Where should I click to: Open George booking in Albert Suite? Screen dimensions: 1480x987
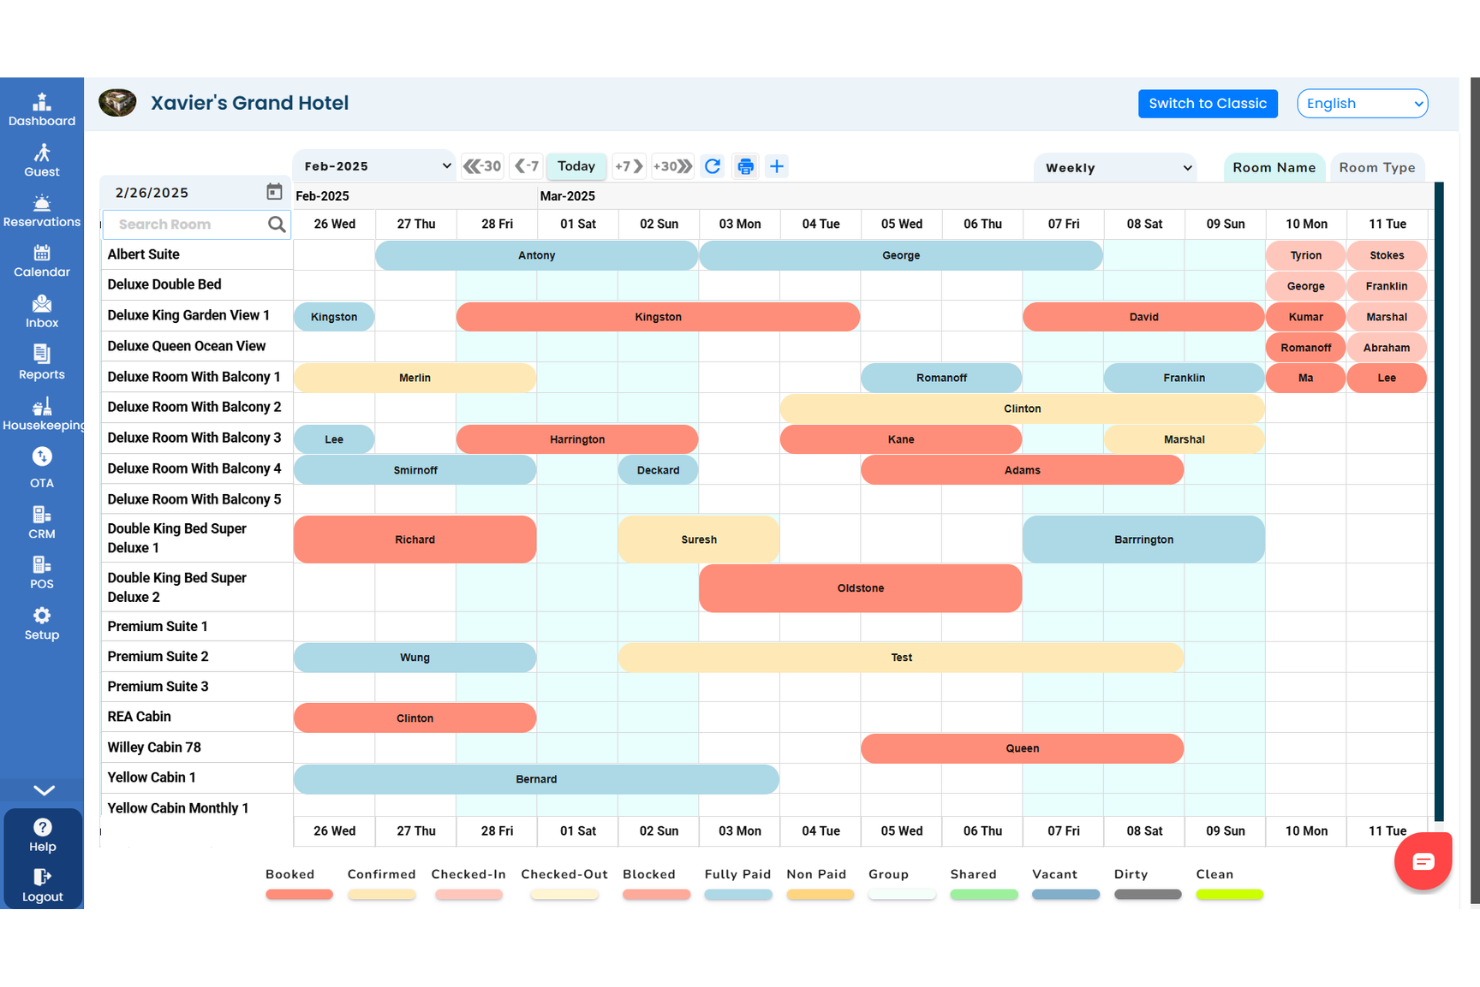tap(901, 256)
